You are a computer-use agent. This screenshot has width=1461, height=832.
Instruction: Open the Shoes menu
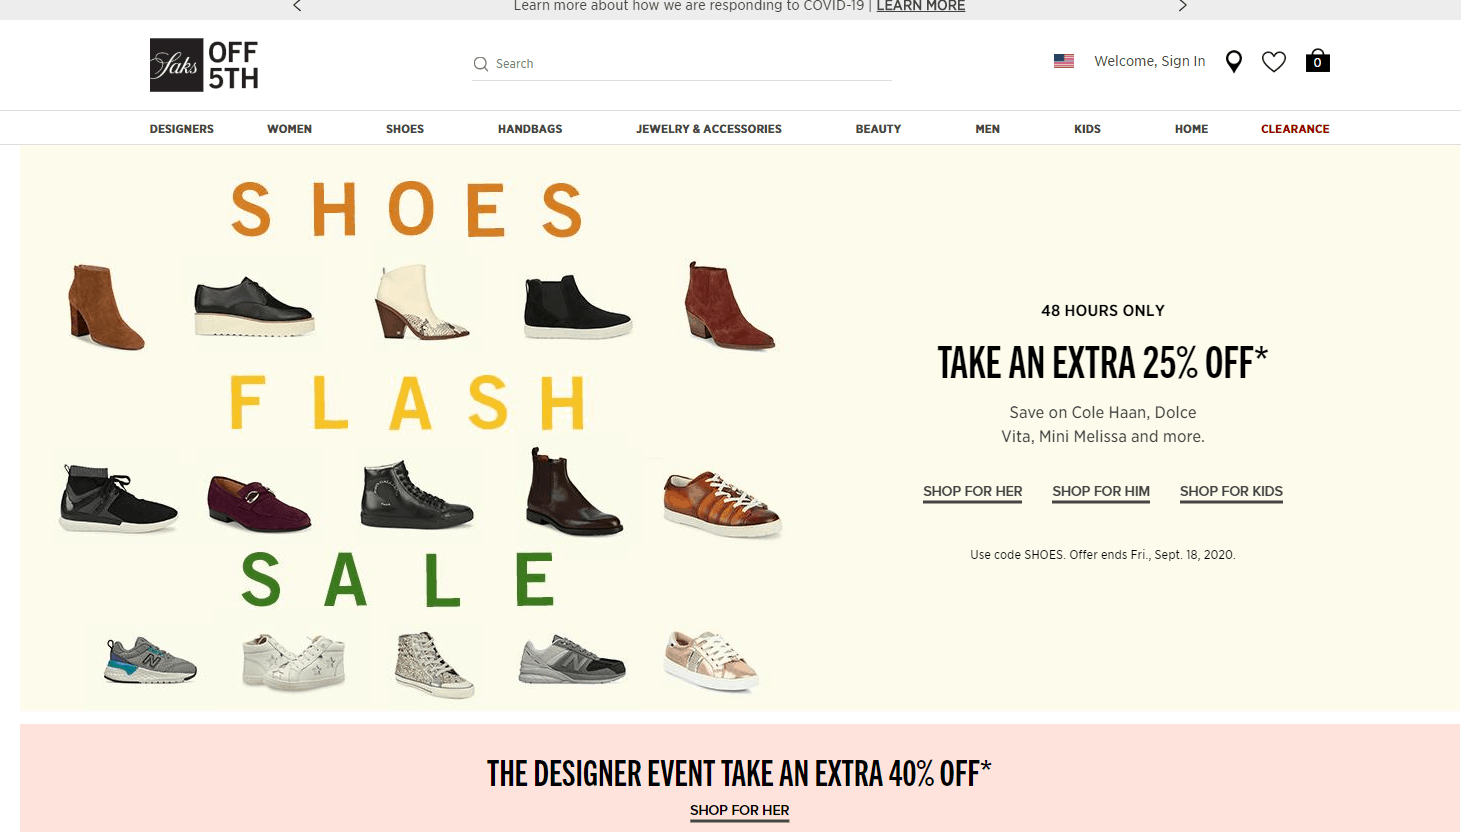(405, 129)
